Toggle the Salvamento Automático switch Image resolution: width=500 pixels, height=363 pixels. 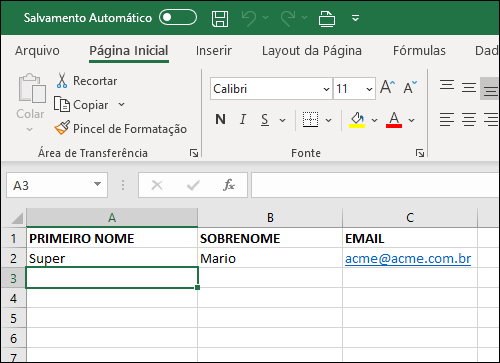178,17
